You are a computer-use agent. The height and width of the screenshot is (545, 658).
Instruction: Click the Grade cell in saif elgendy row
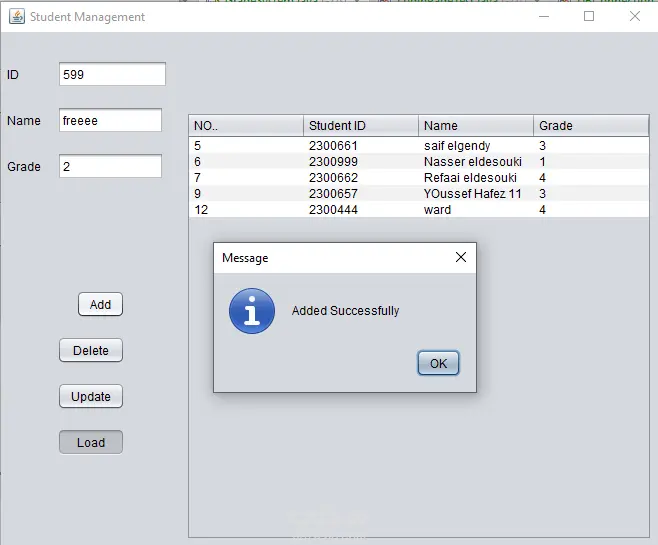(591, 146)
